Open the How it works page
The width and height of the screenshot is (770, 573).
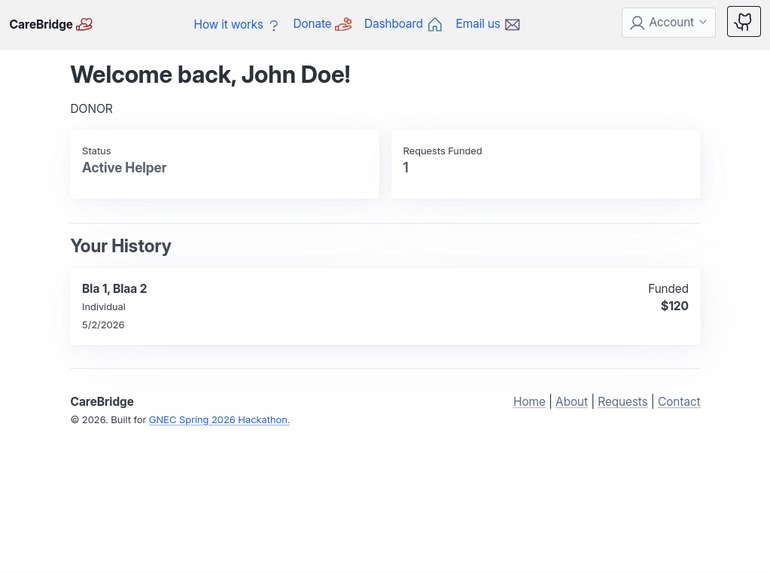(x=228, y=25)
